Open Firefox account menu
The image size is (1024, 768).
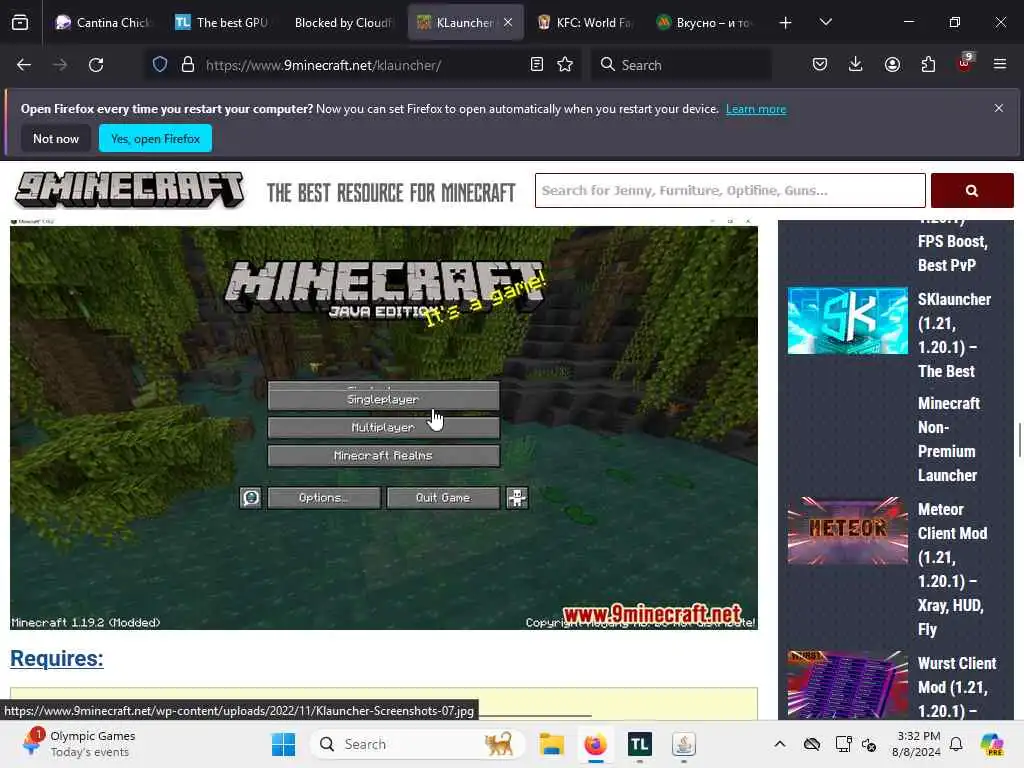(892, 65)
